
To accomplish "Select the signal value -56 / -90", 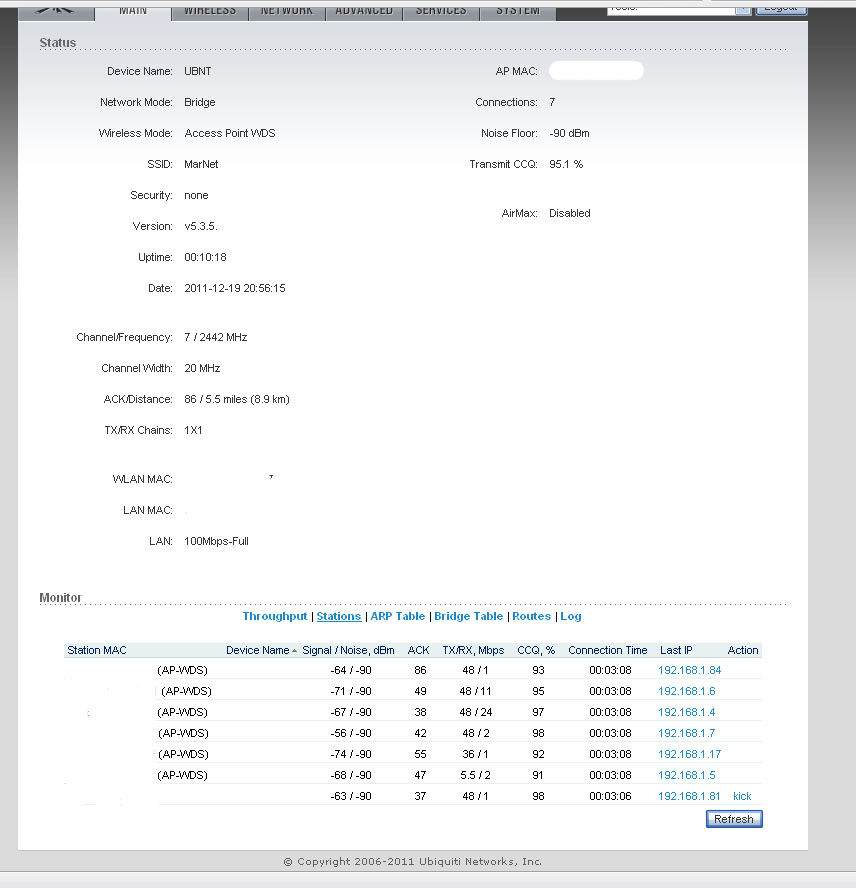I will click(x=351, y=733).
